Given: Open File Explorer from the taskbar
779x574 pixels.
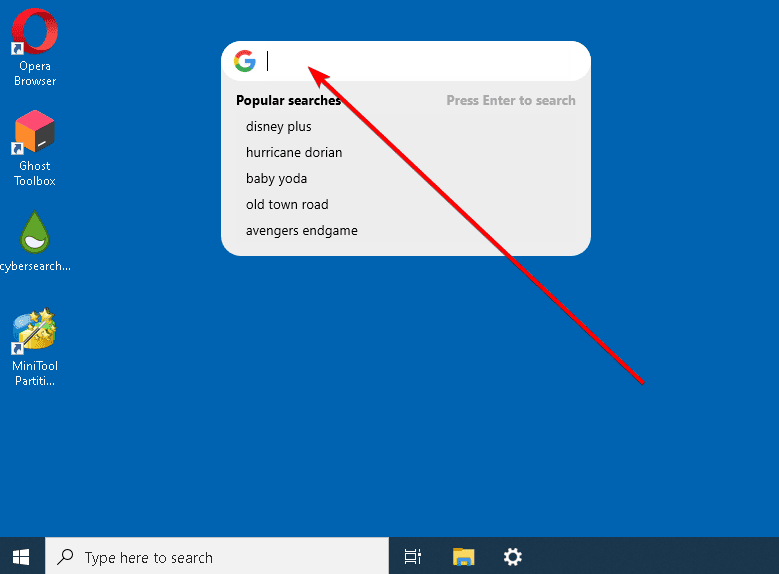Looking at the screenshot, I should point(464,557).
